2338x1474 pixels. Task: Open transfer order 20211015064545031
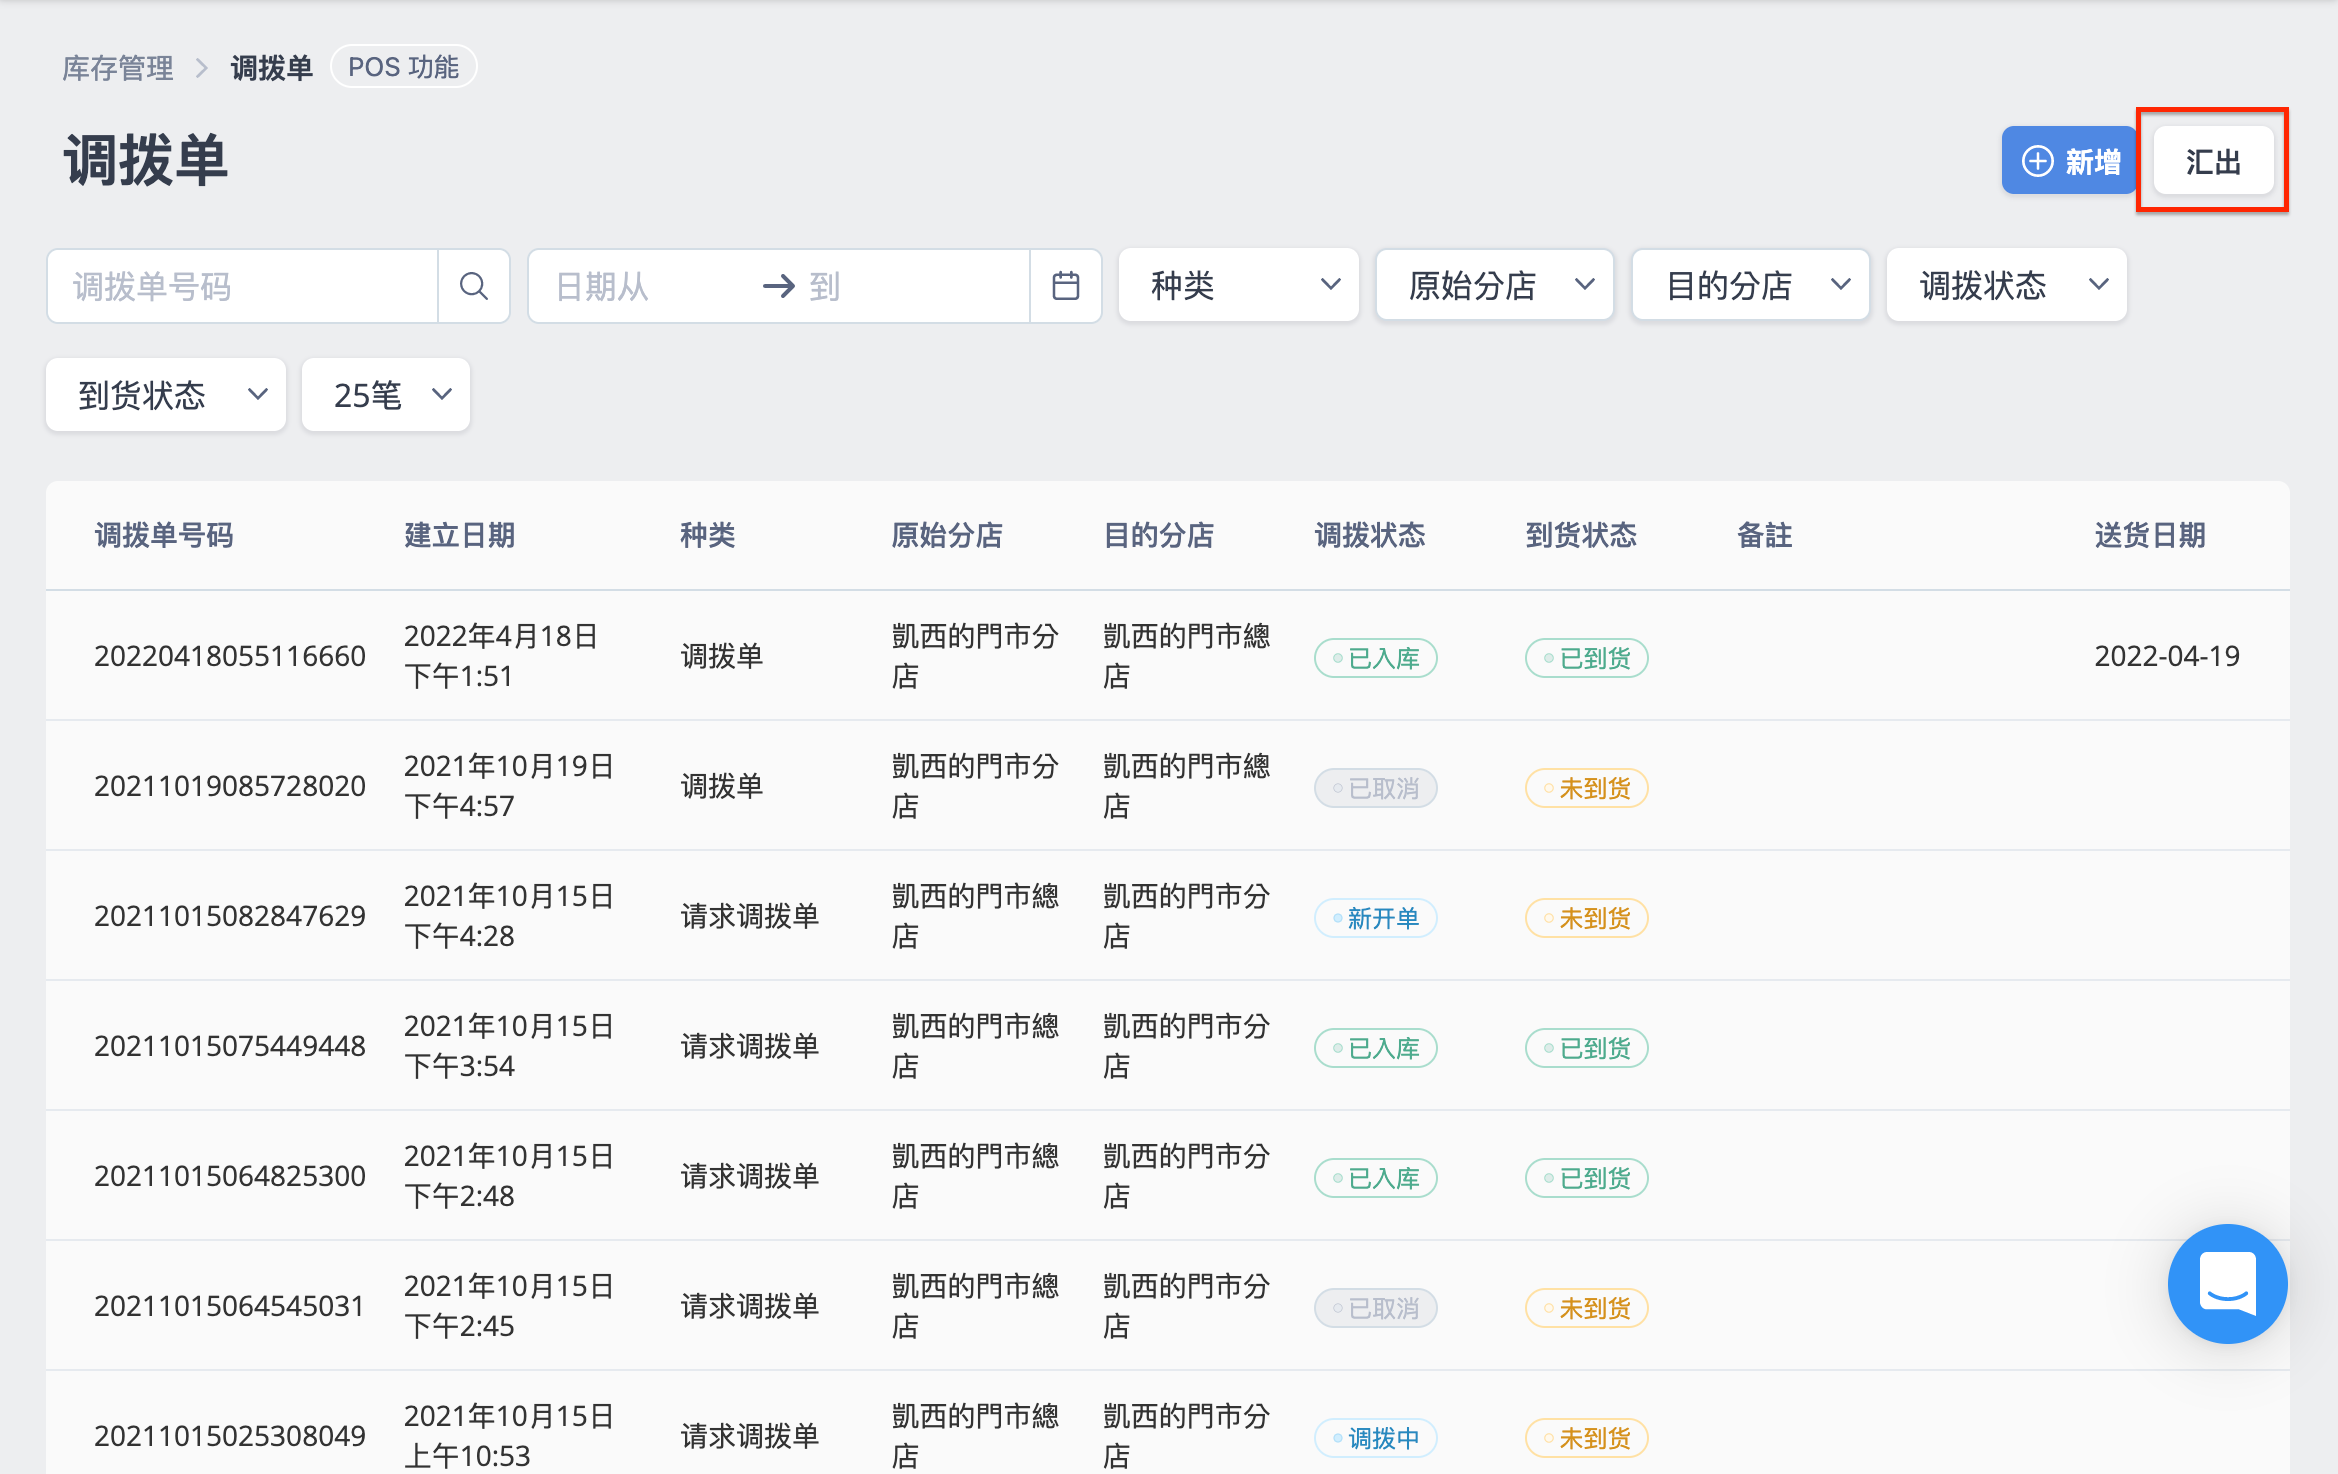click(229, 1306)
